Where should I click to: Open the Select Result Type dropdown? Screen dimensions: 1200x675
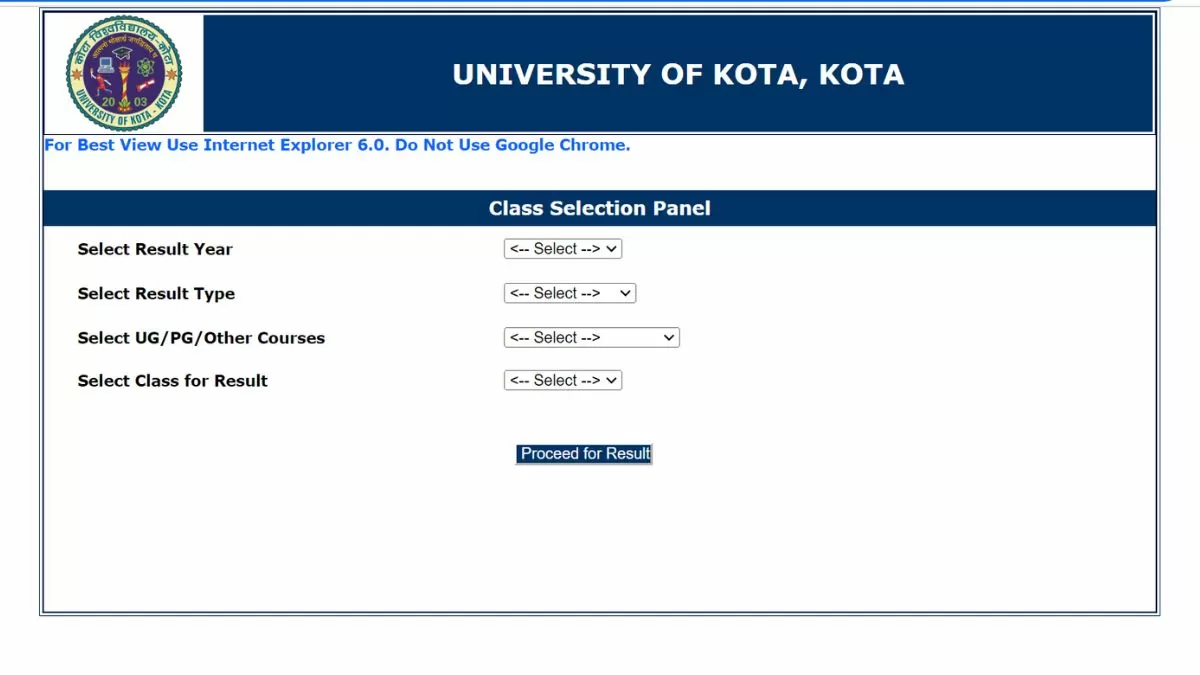click(570, 293)
